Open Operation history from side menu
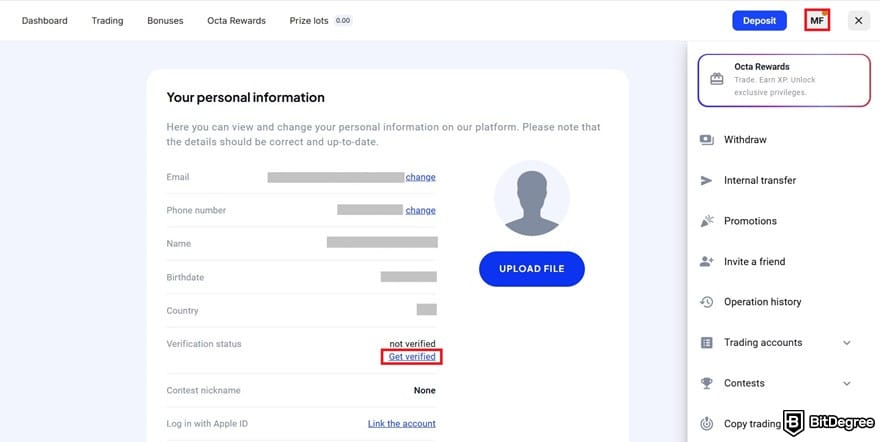This screenshot has width=880, height=442. point(763,302)
